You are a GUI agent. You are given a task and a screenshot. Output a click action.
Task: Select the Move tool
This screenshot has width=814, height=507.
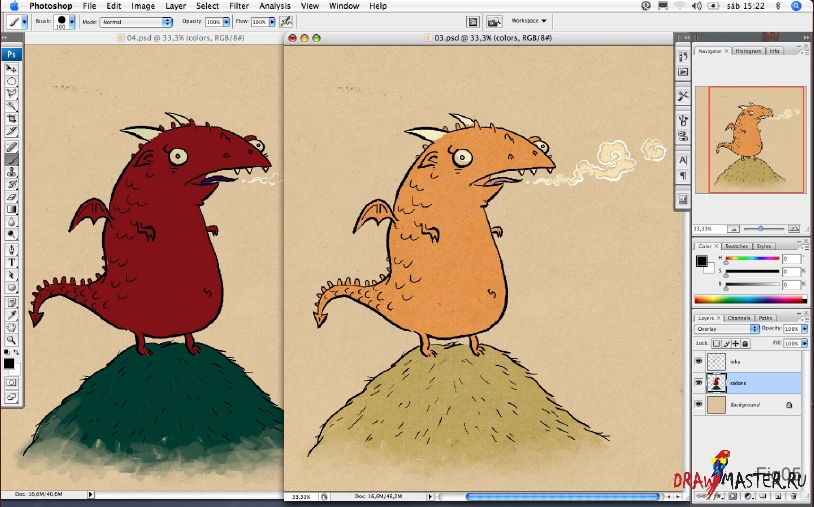(x=11, y=68)
